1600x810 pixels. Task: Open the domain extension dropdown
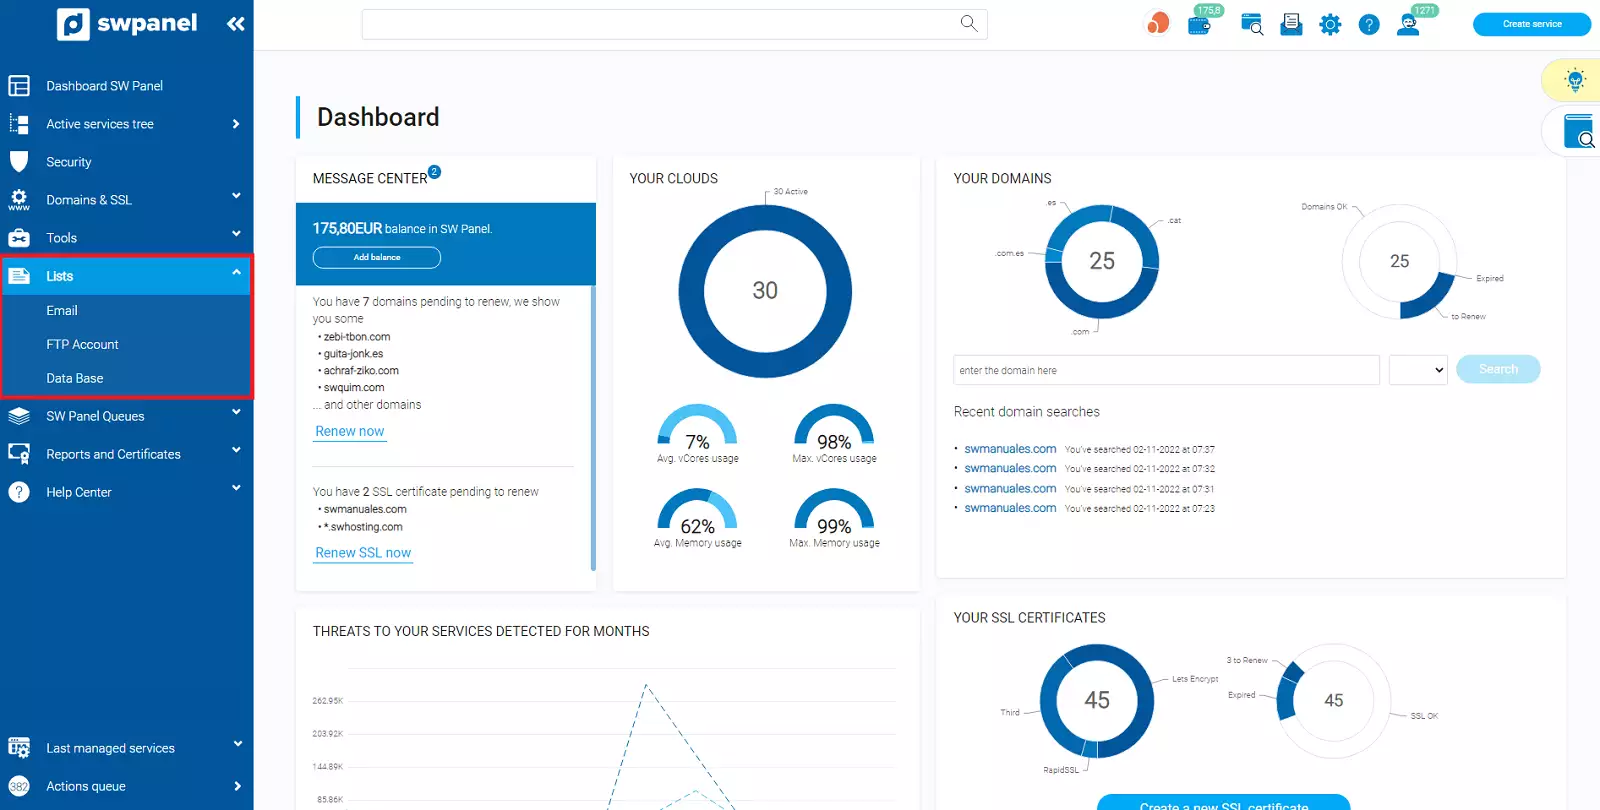click(x=1418, y=370)
